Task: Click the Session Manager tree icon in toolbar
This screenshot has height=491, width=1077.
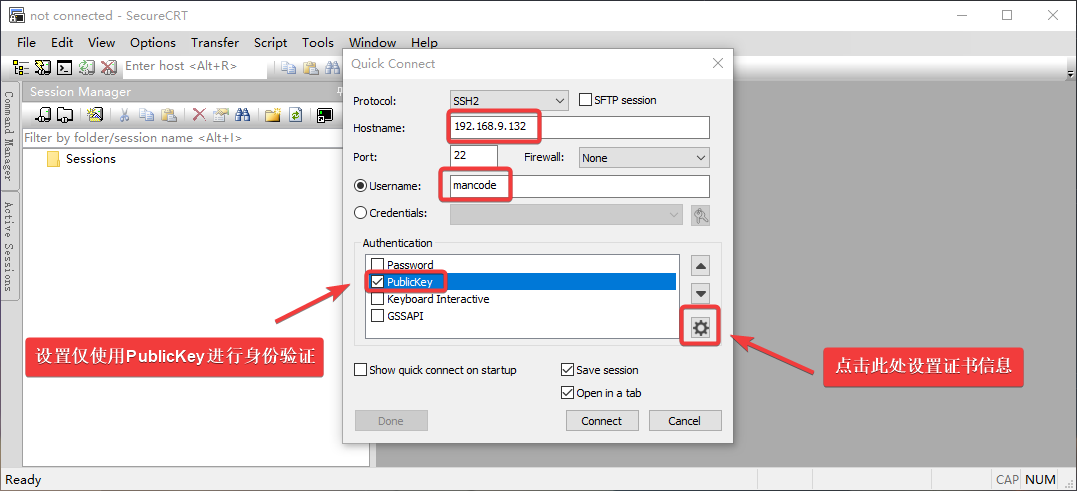Action: click(21, 67)
